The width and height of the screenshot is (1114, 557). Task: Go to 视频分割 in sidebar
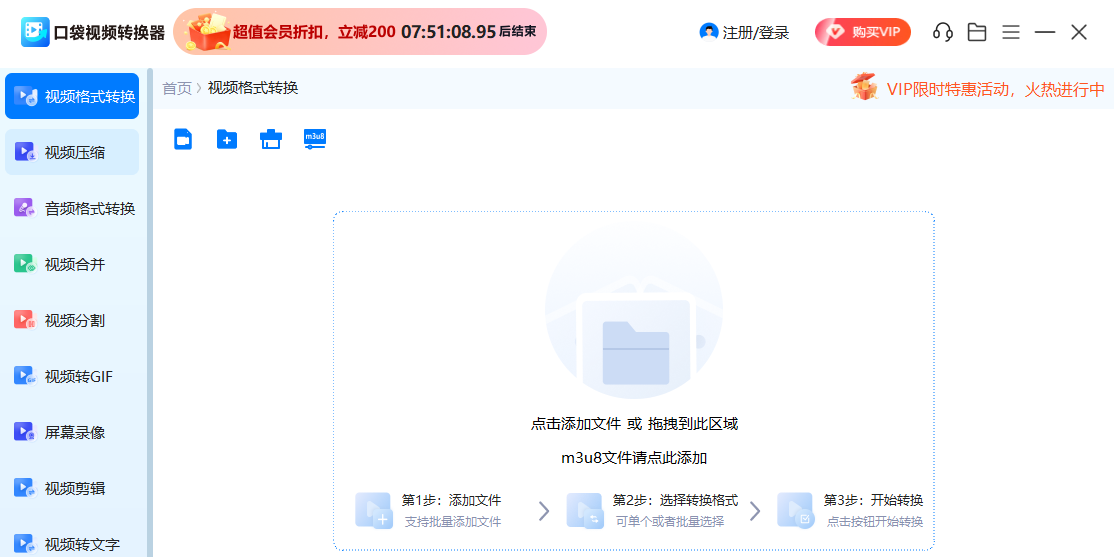coord(72,321)
